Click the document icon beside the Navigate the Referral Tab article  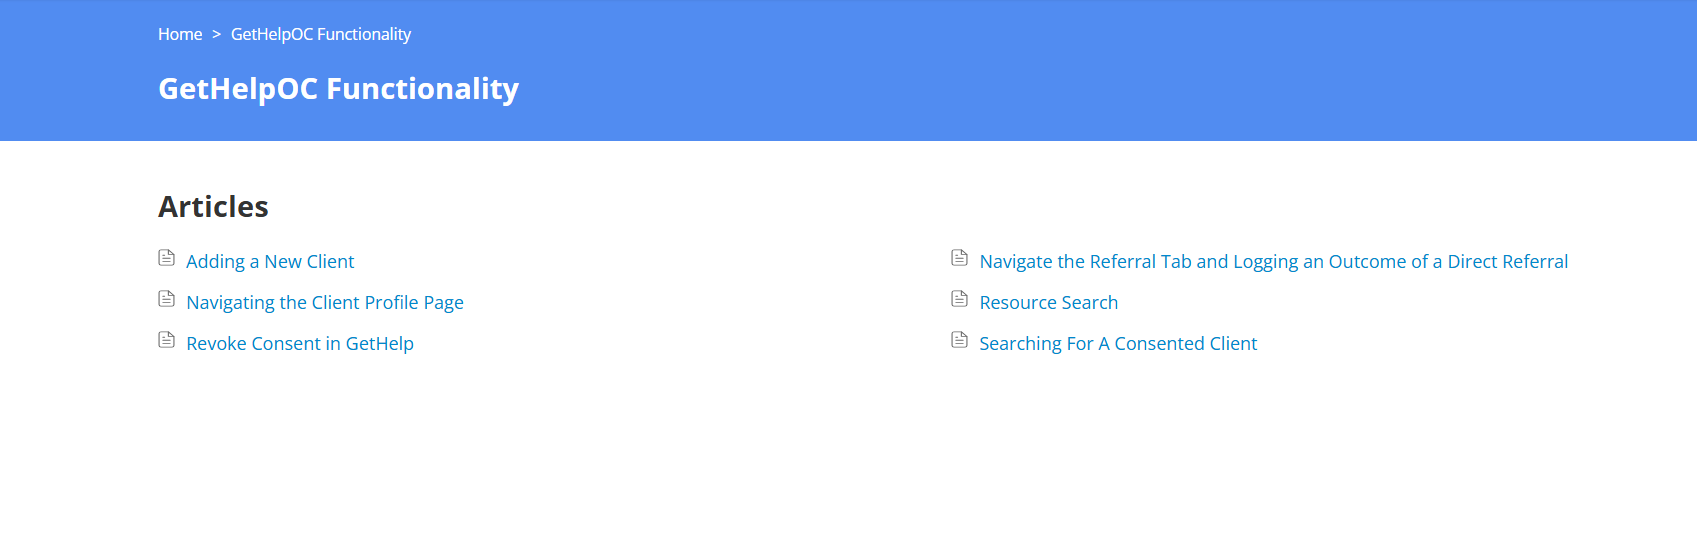pyautogui.click(x=959, y=258)
